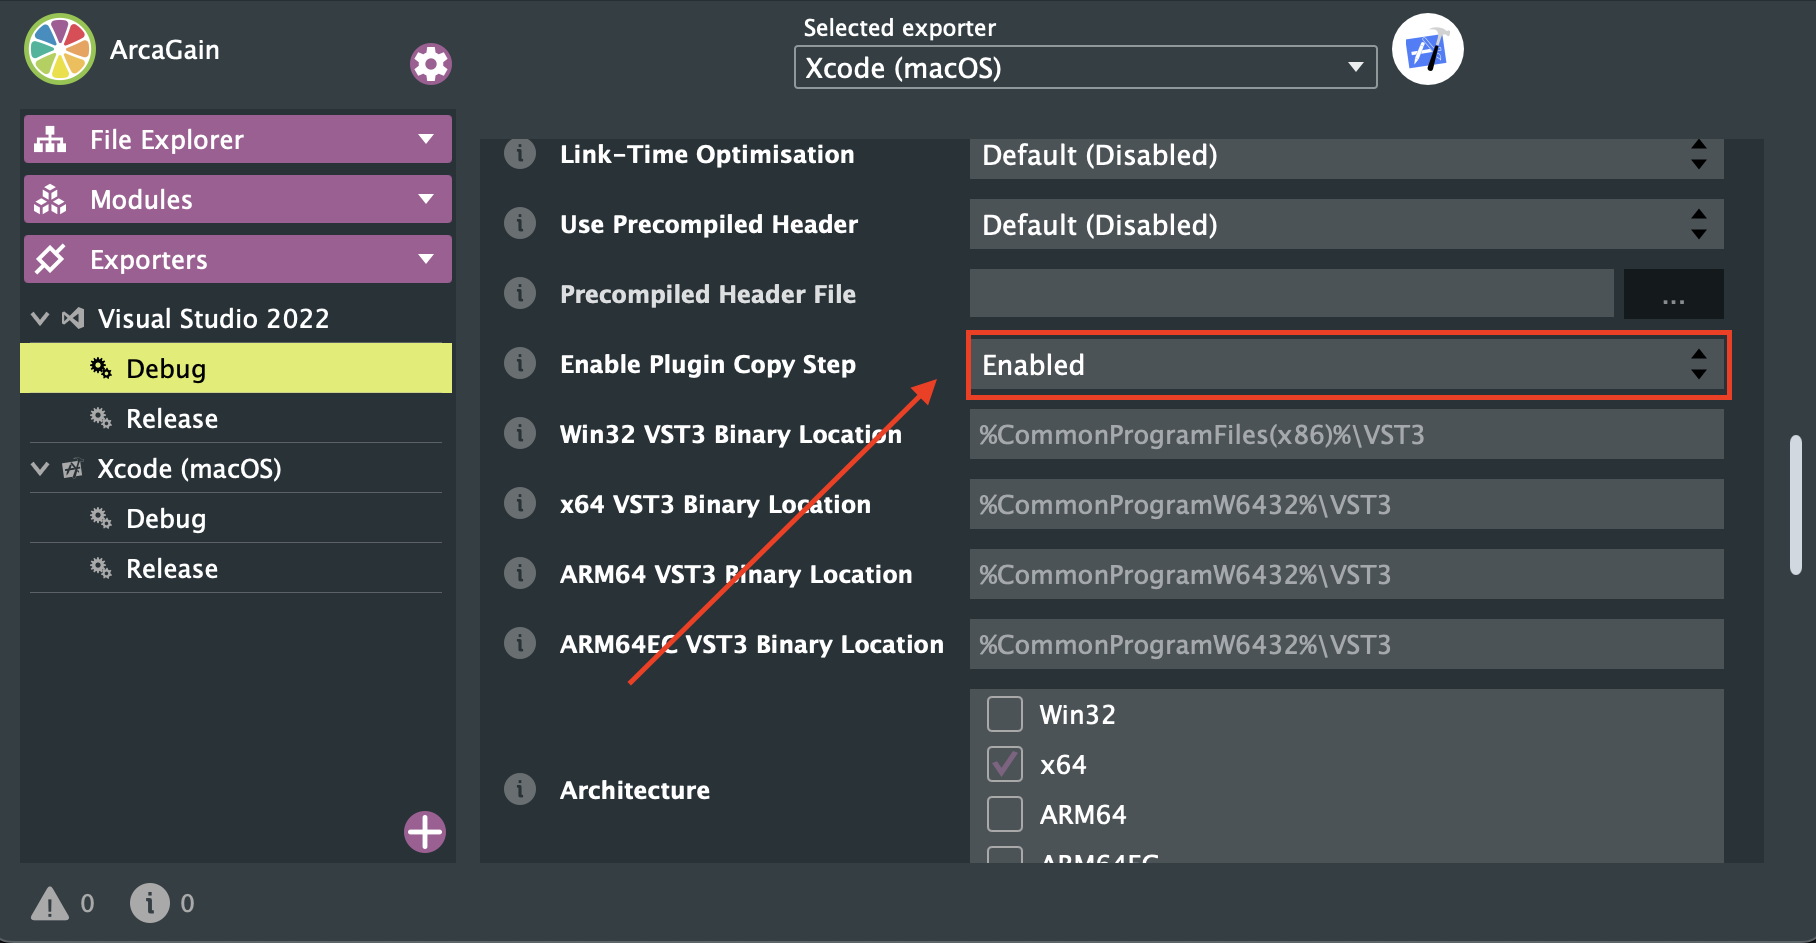Open project settings gear icon

(x=431, y=64)
